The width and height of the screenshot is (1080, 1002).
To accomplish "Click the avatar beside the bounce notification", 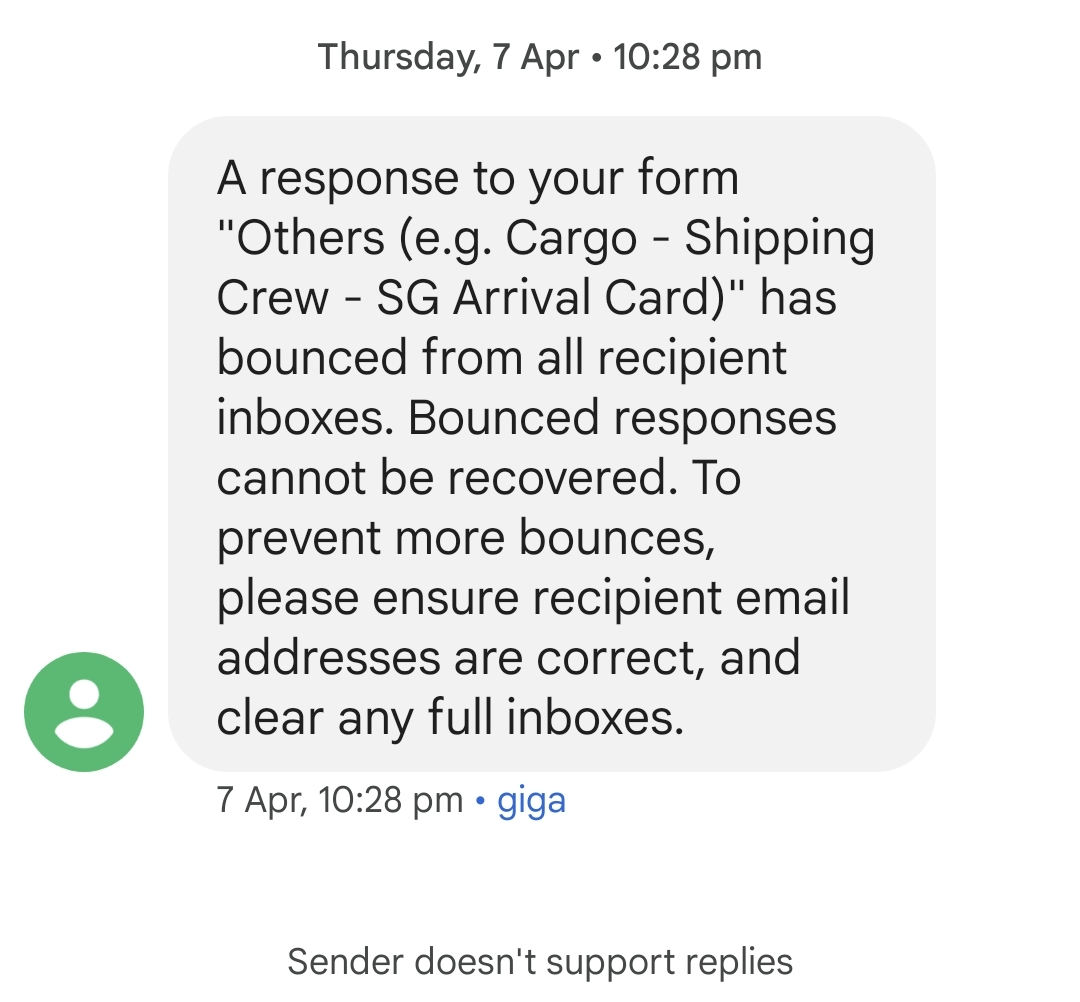I will click(x=85, y=711).
